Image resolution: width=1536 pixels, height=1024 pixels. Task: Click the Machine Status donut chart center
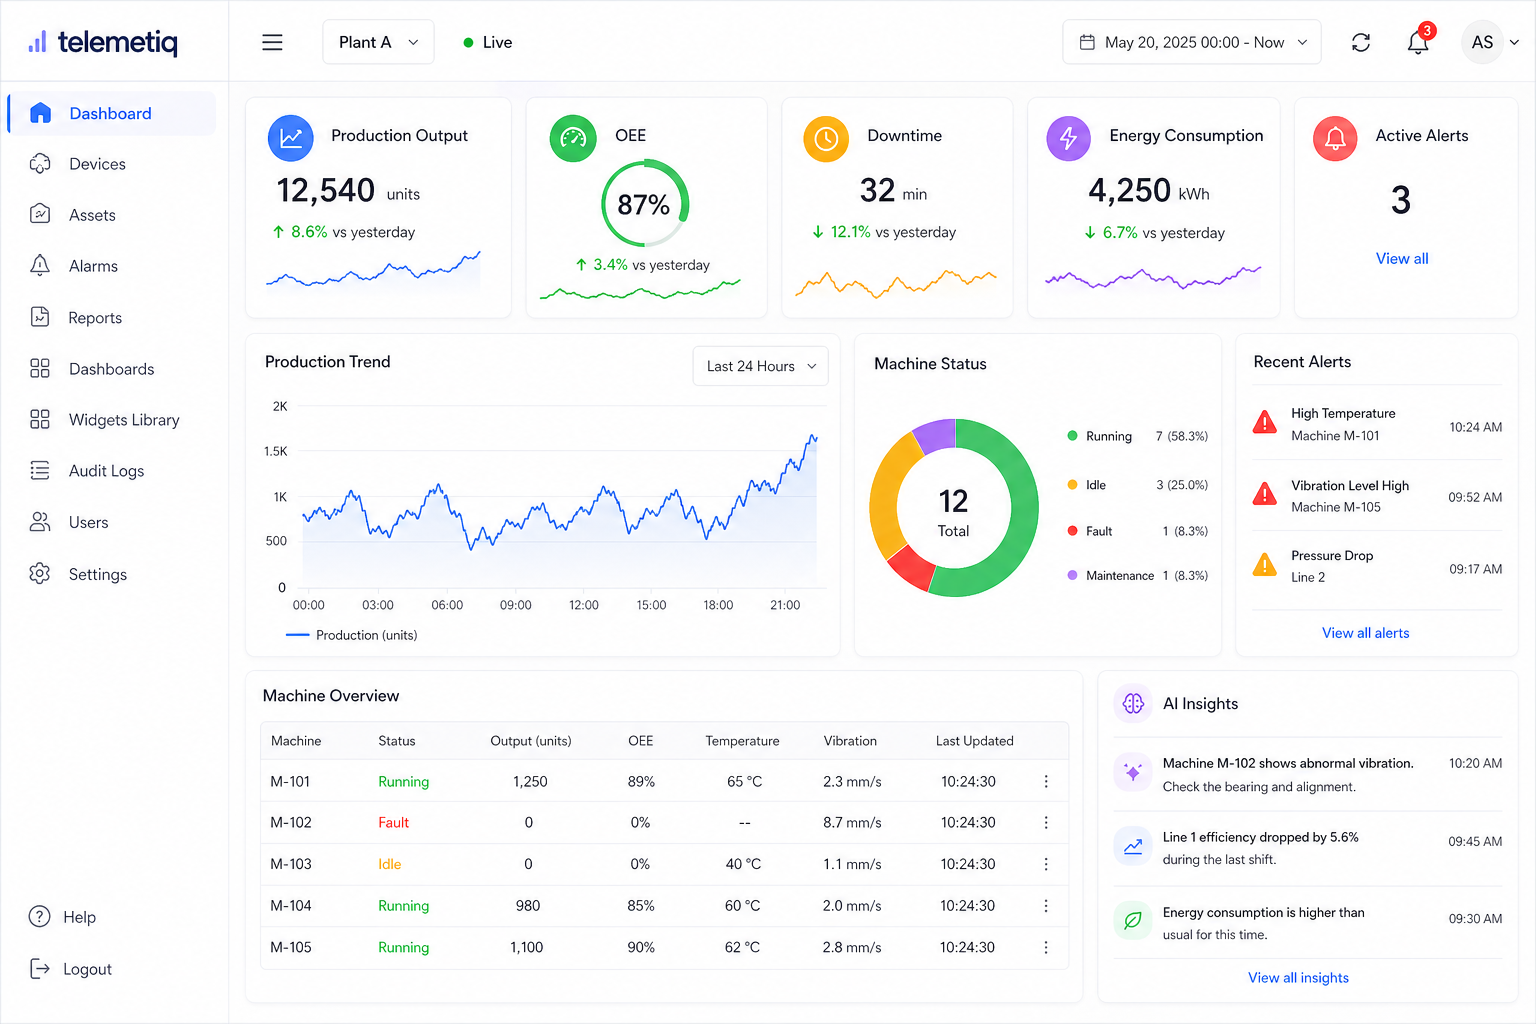954,510
